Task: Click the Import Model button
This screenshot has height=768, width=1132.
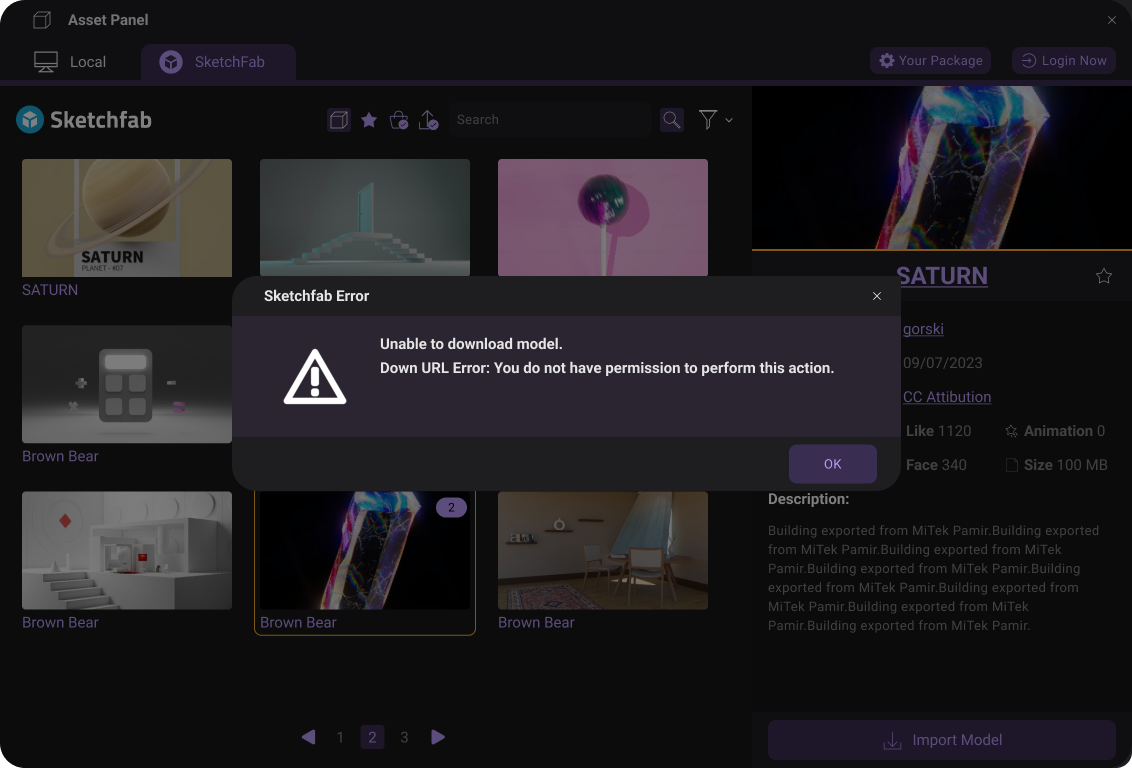Action: 941,741
